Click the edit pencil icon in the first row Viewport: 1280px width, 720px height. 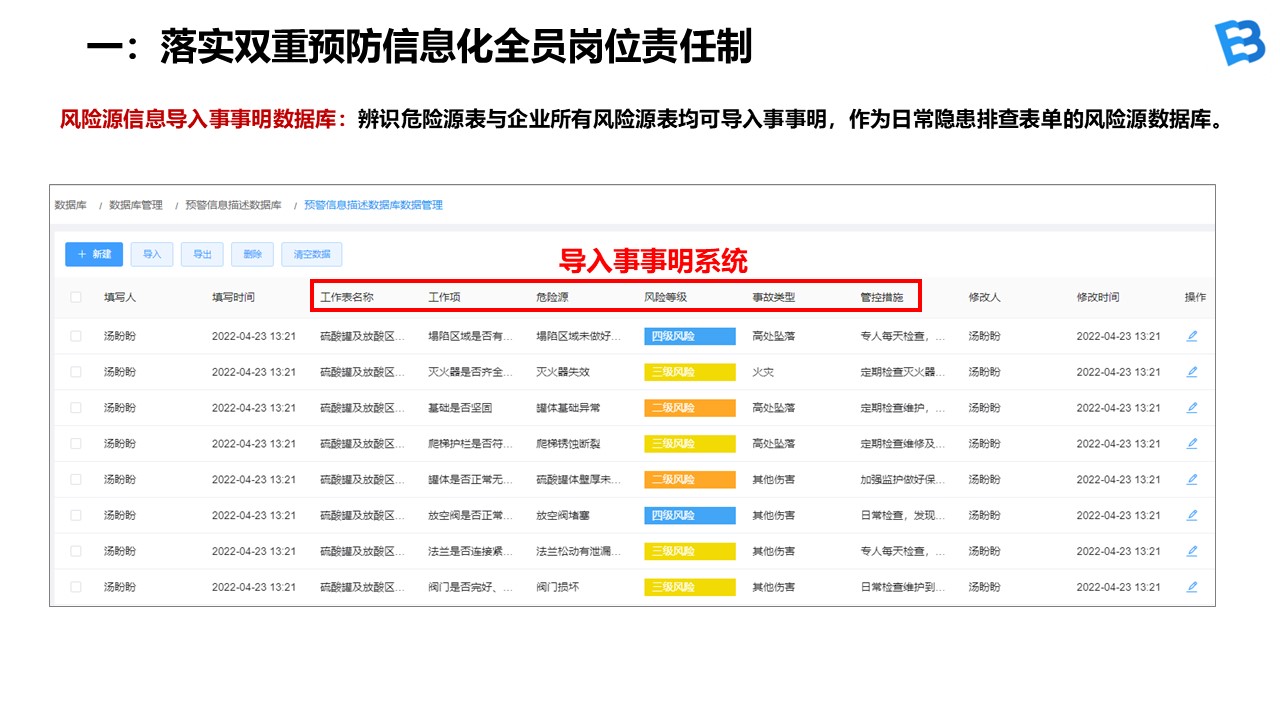pyautogui.click(x=1191, y=336)
